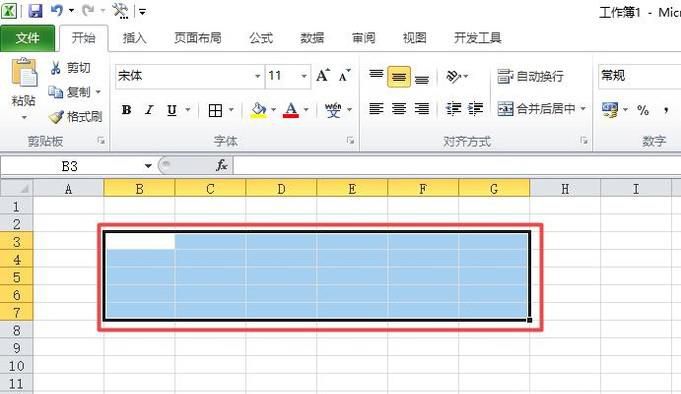
Task: Apply percent style (%)
Action: tap(643, 110)
